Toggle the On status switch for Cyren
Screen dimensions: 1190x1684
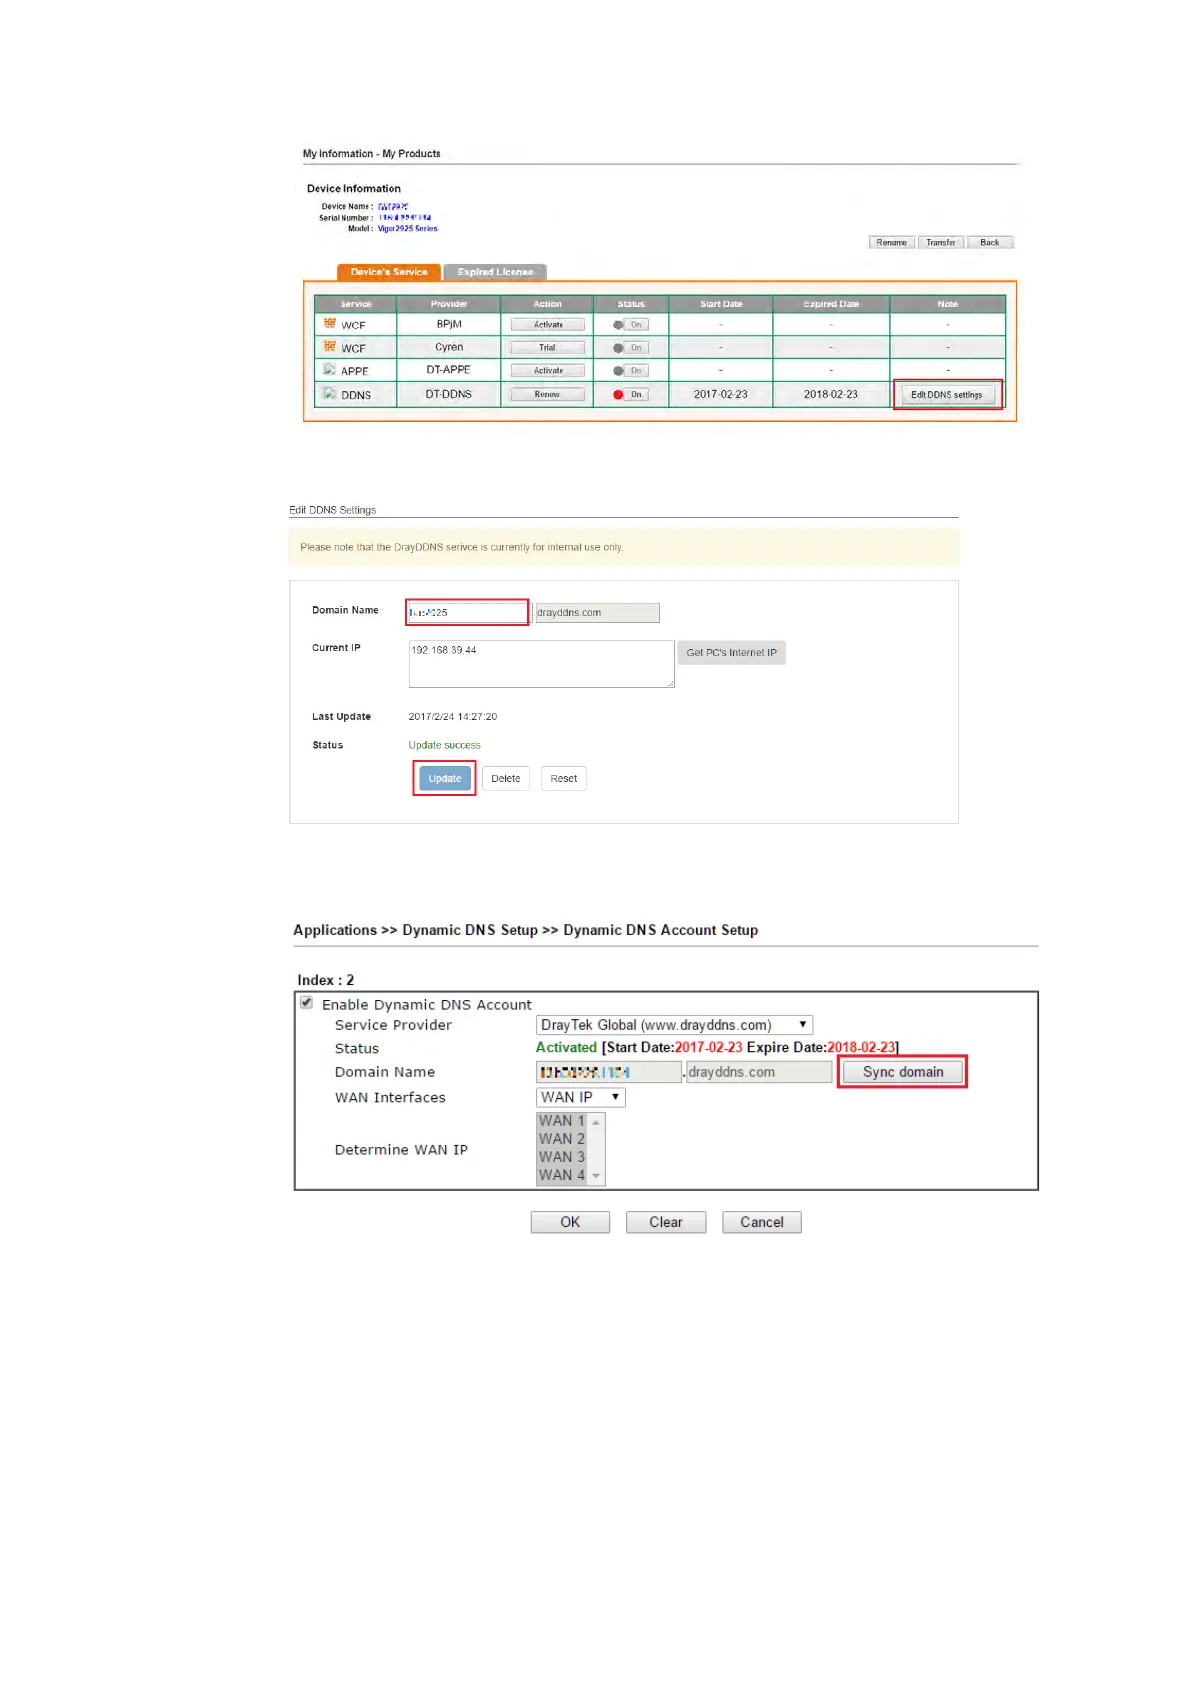pos(631,348)
